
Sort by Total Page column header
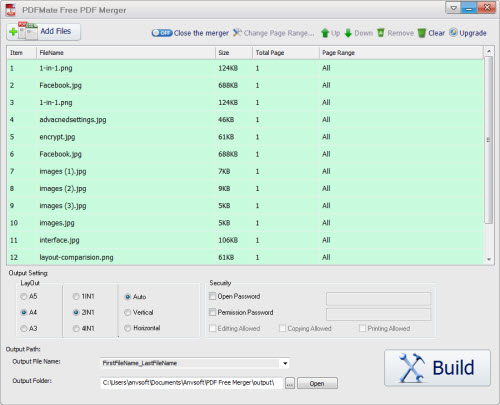tap(286, 53)
